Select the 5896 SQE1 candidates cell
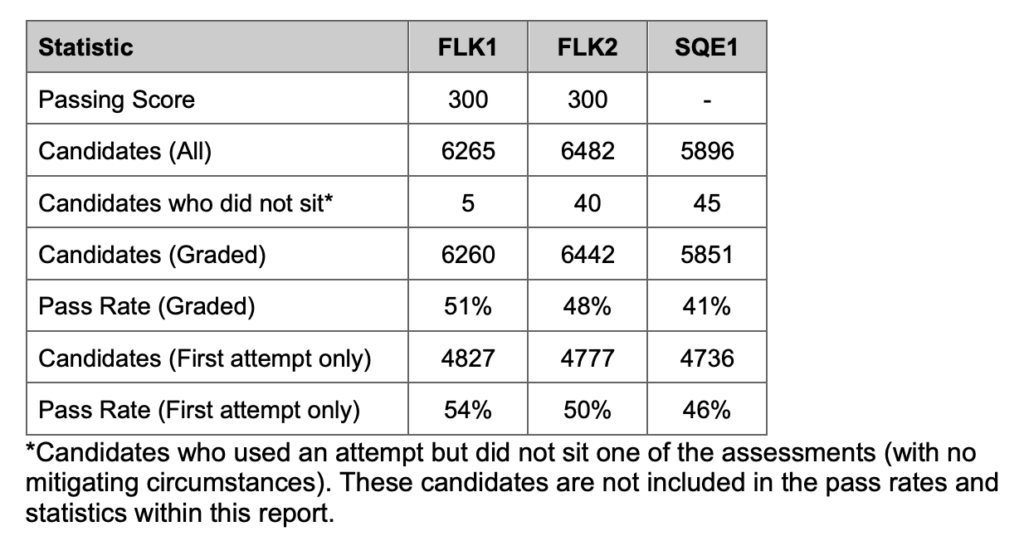This screenshot has height=541, width=1024. pos(706,152)
